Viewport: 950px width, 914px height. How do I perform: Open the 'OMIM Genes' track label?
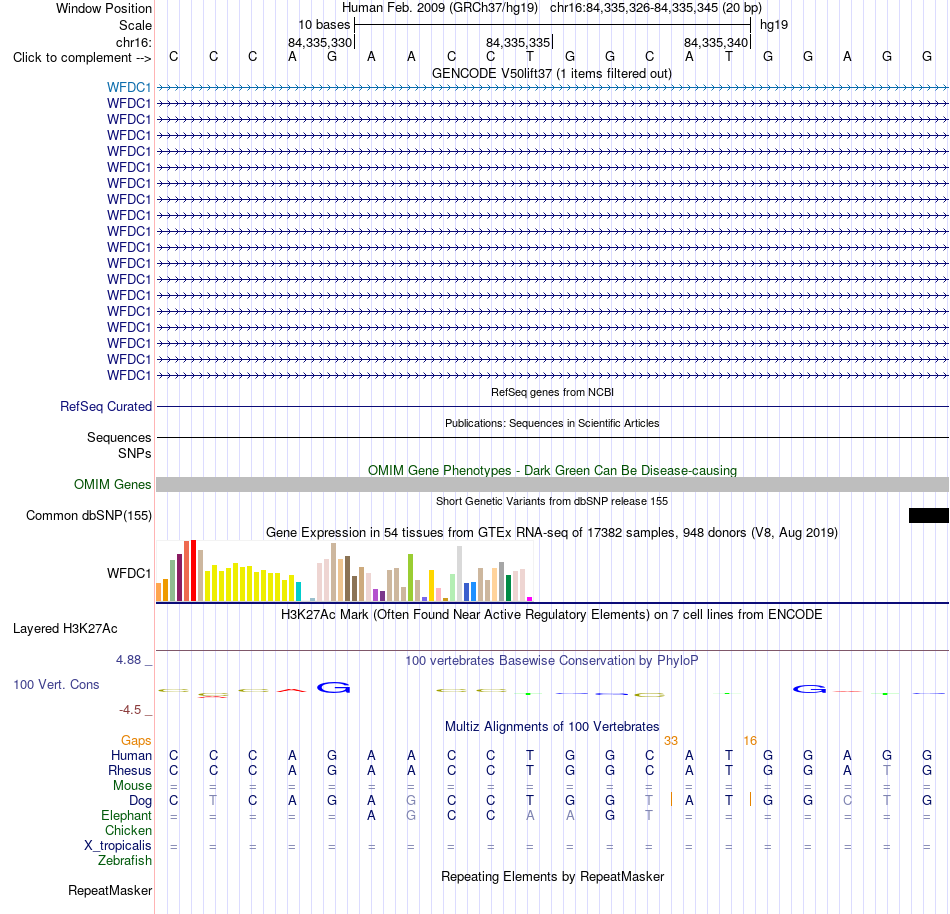(x=112, y=485)
